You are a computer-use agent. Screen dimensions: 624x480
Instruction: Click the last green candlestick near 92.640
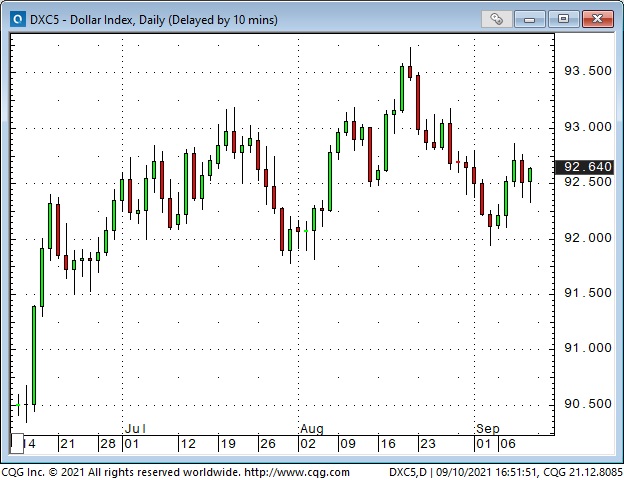click(x=530, y=185)
